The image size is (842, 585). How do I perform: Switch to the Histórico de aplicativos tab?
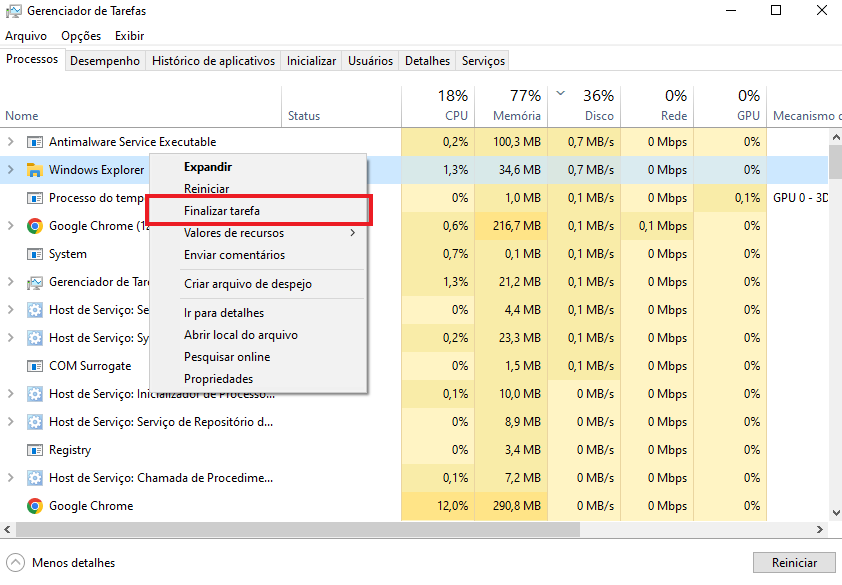(213, 61)
